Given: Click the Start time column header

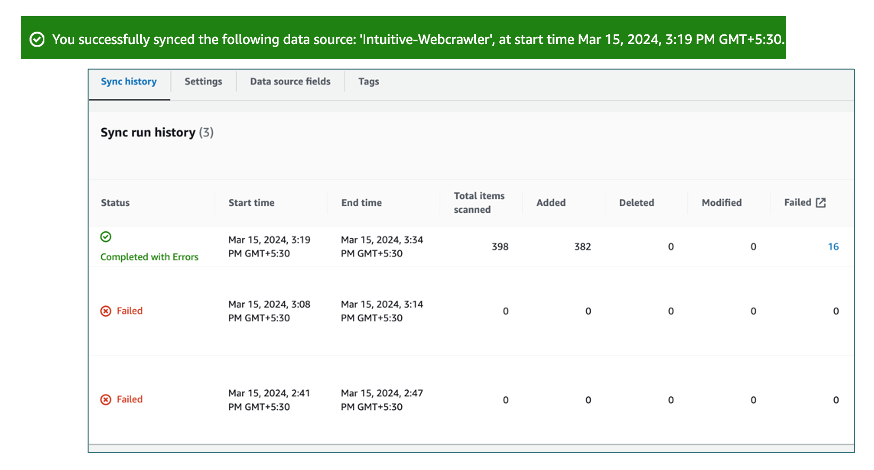Looking at the screenshot, I should click(x=251, y=203).
